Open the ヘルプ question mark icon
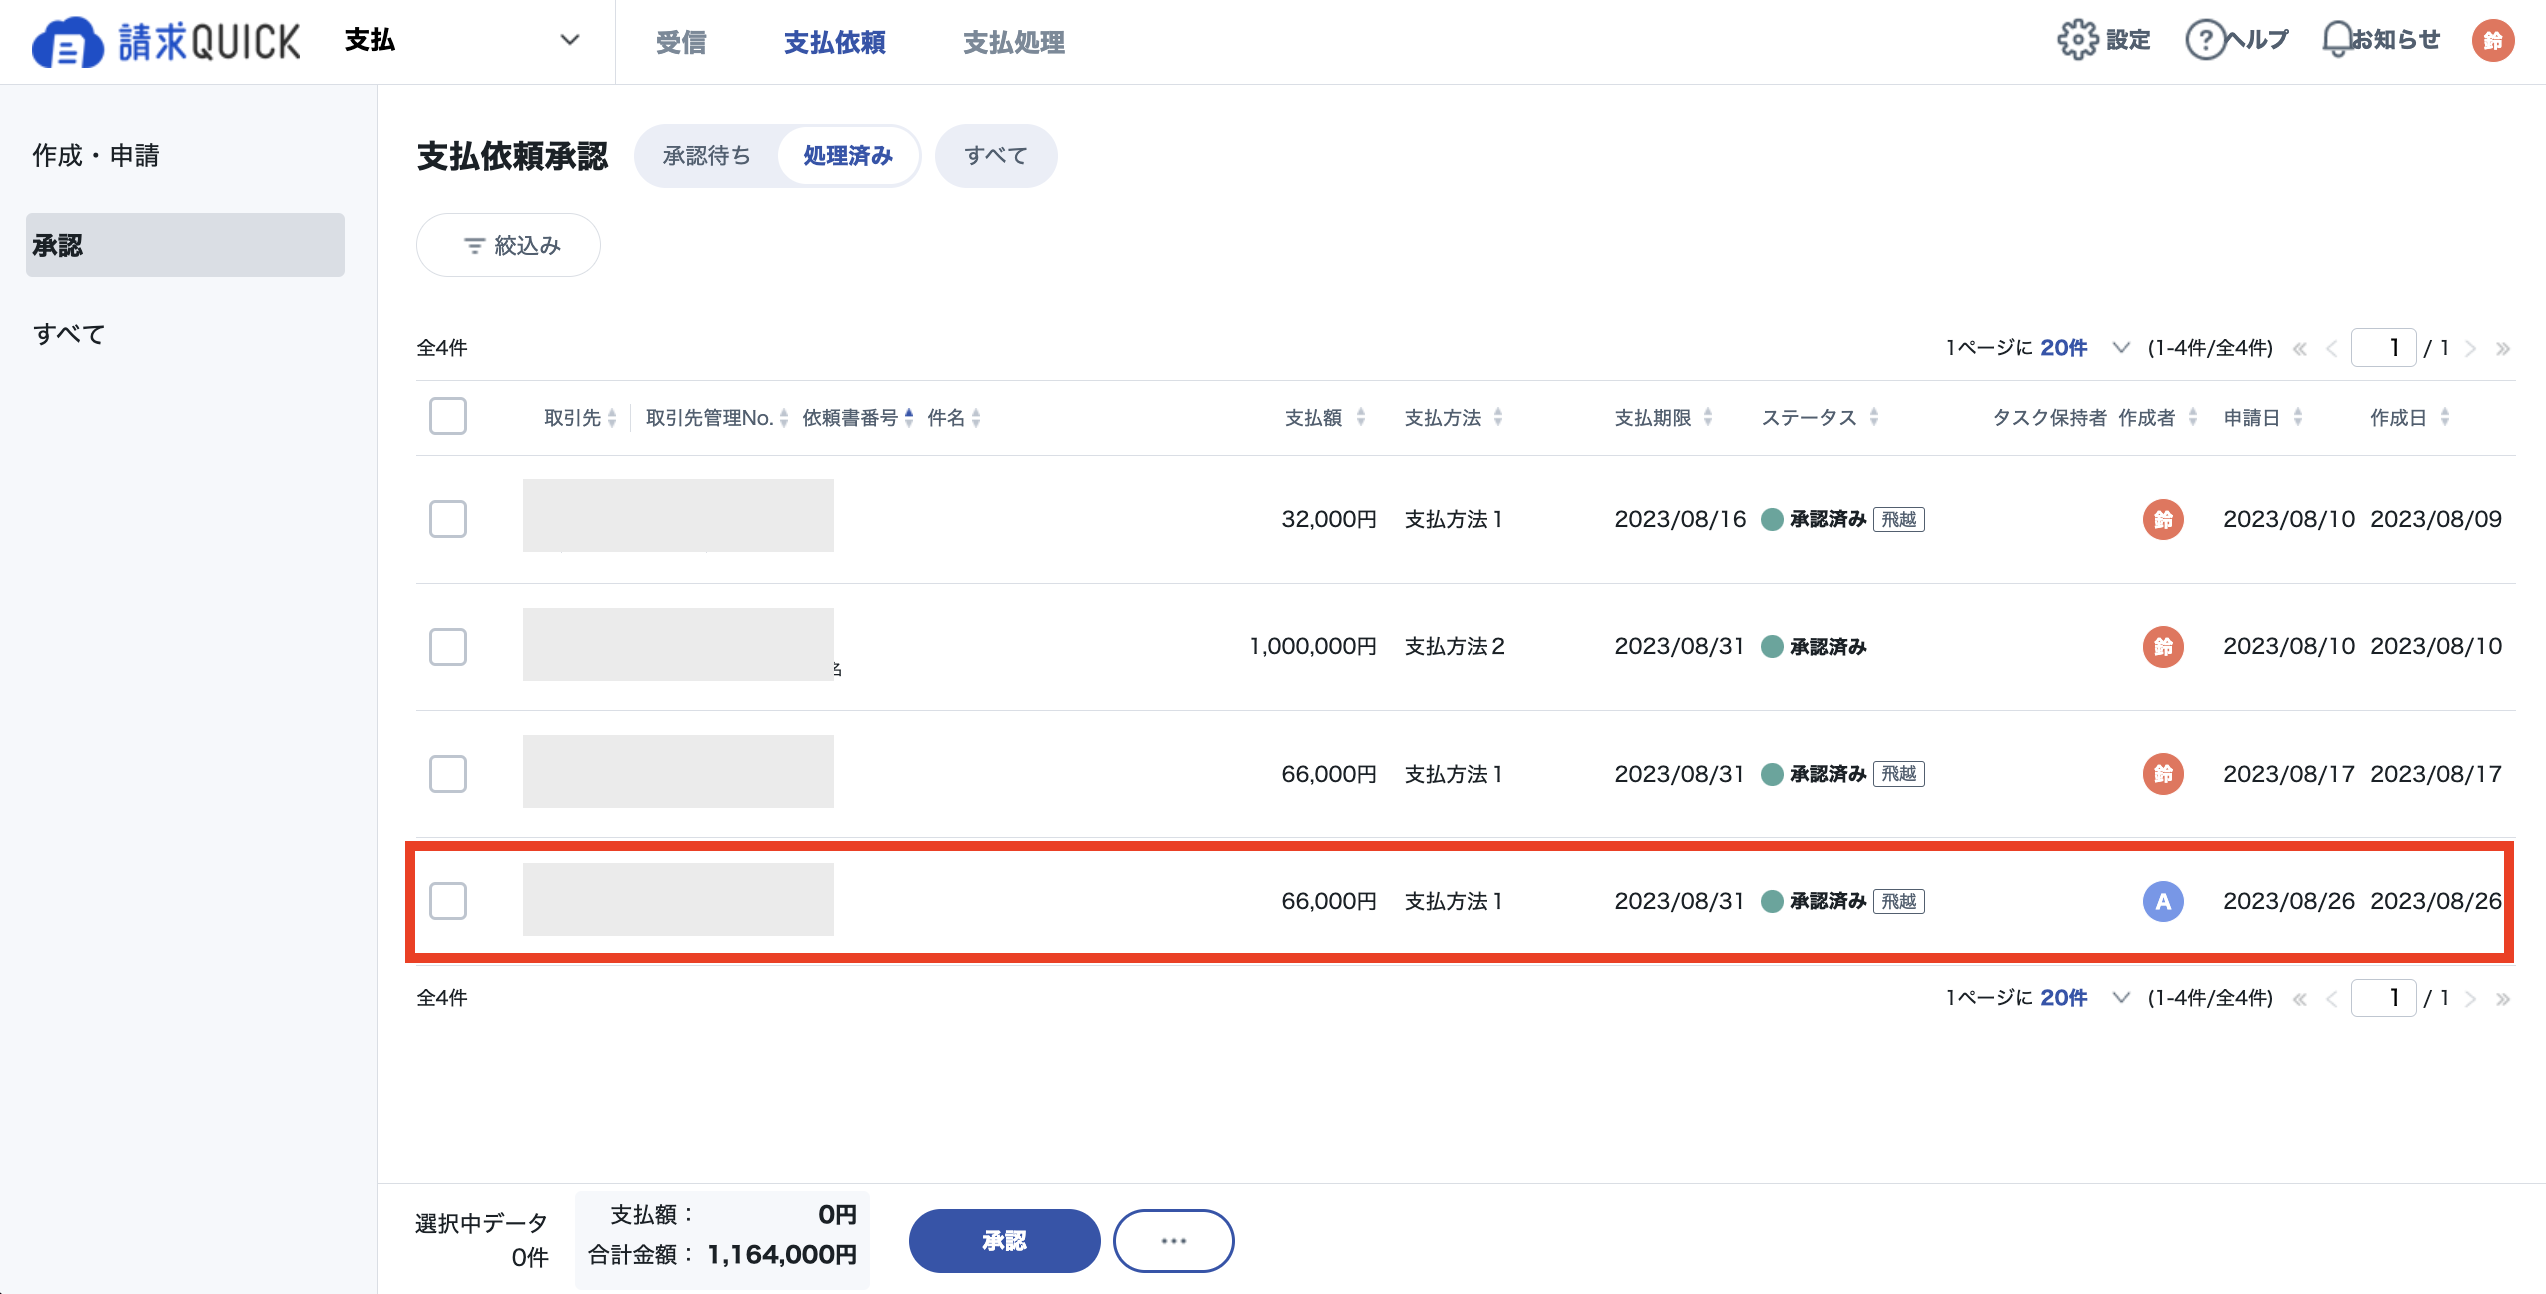The image size is (2546, 1294). pos(2205,40)
